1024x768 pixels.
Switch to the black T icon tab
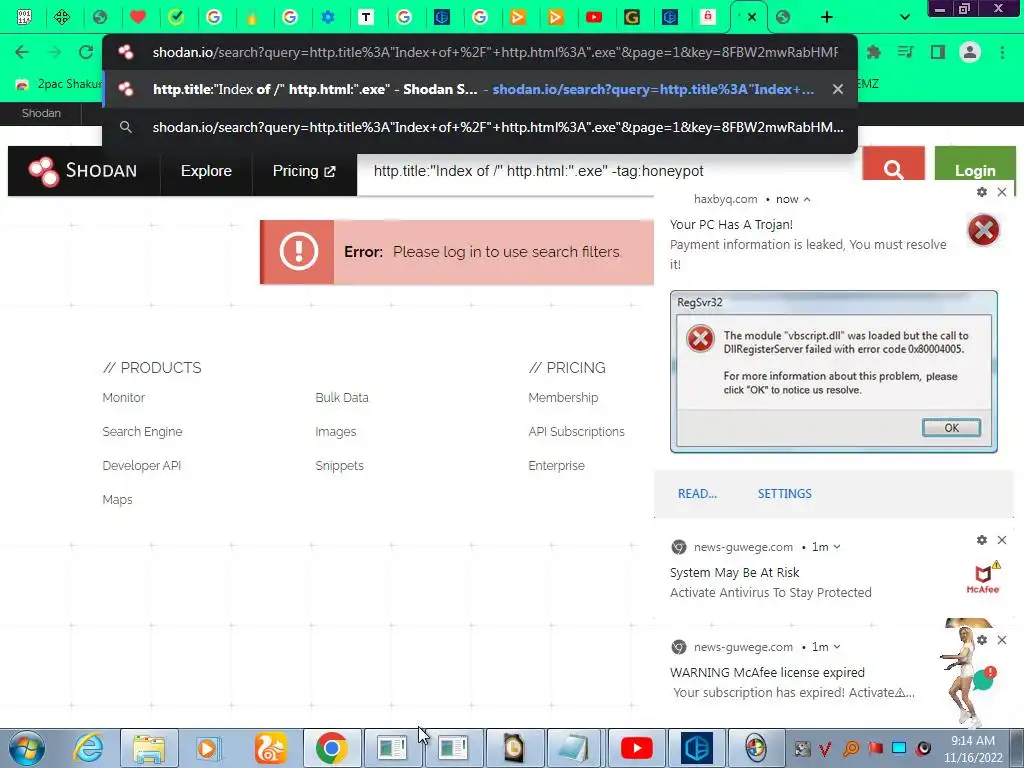pos(366,17)
